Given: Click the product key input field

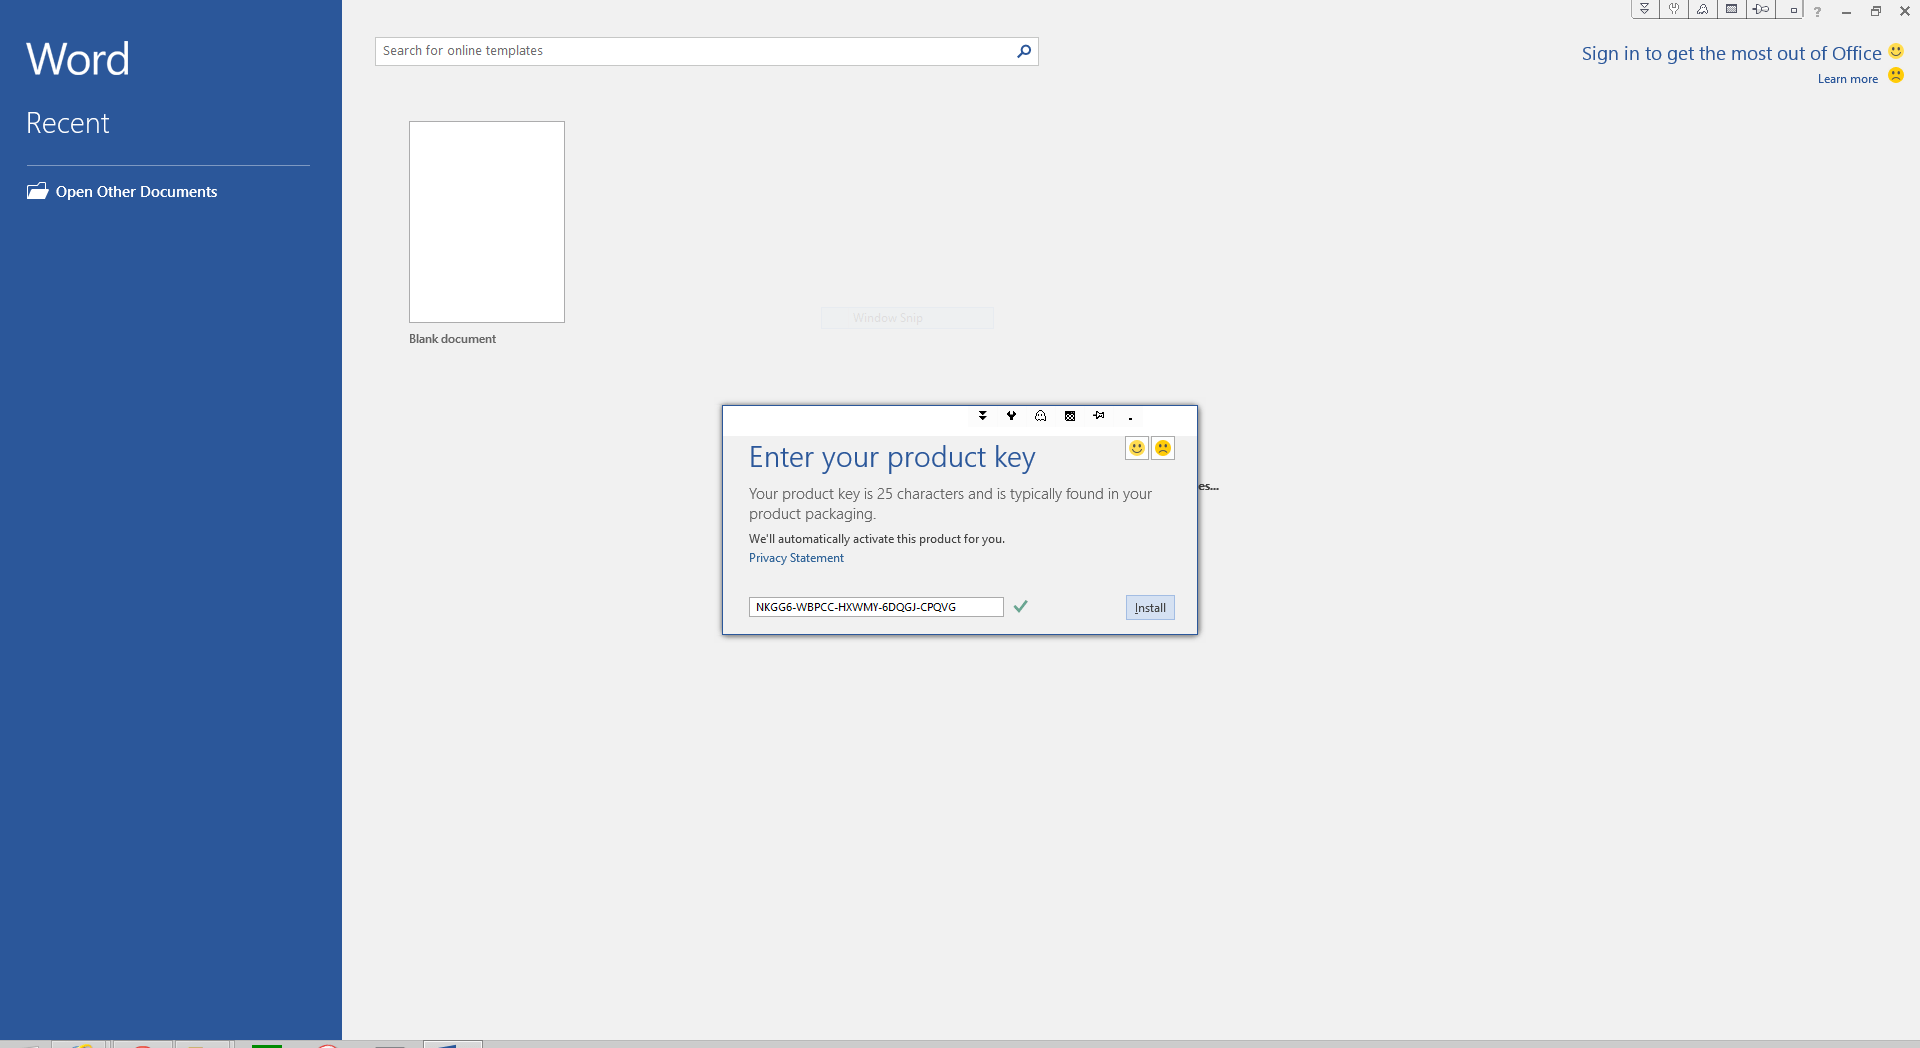Looking at the screenshot, I should [x=876, y=607].
